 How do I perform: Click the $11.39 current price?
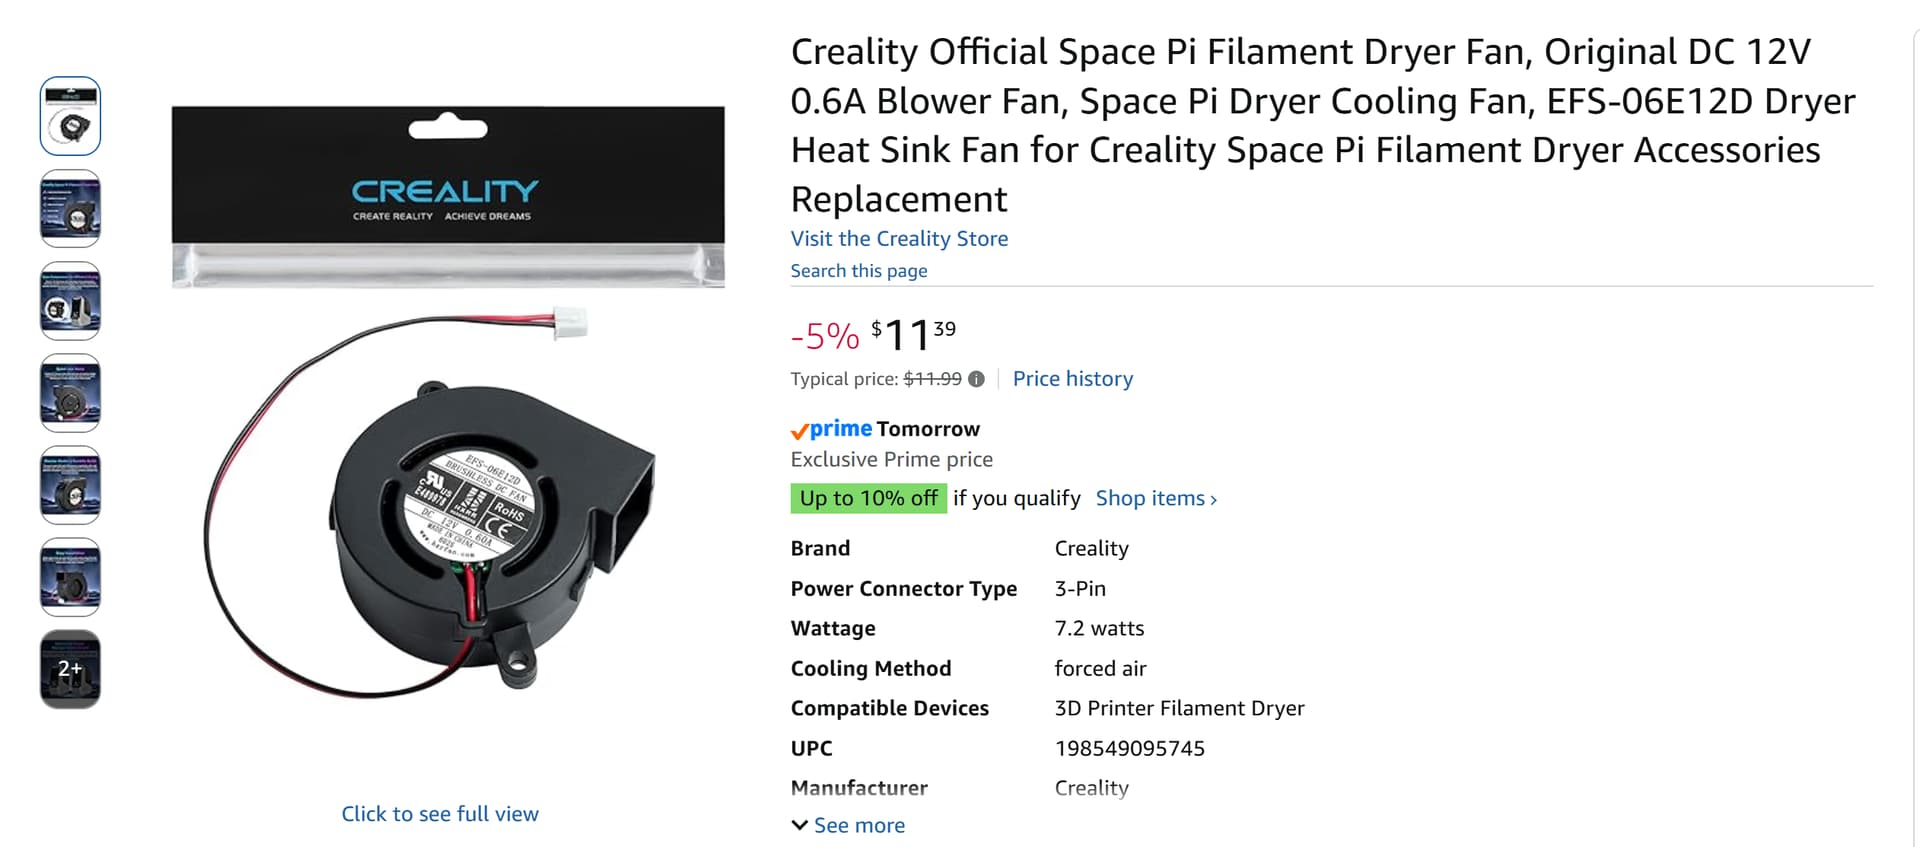click(913, 335)
